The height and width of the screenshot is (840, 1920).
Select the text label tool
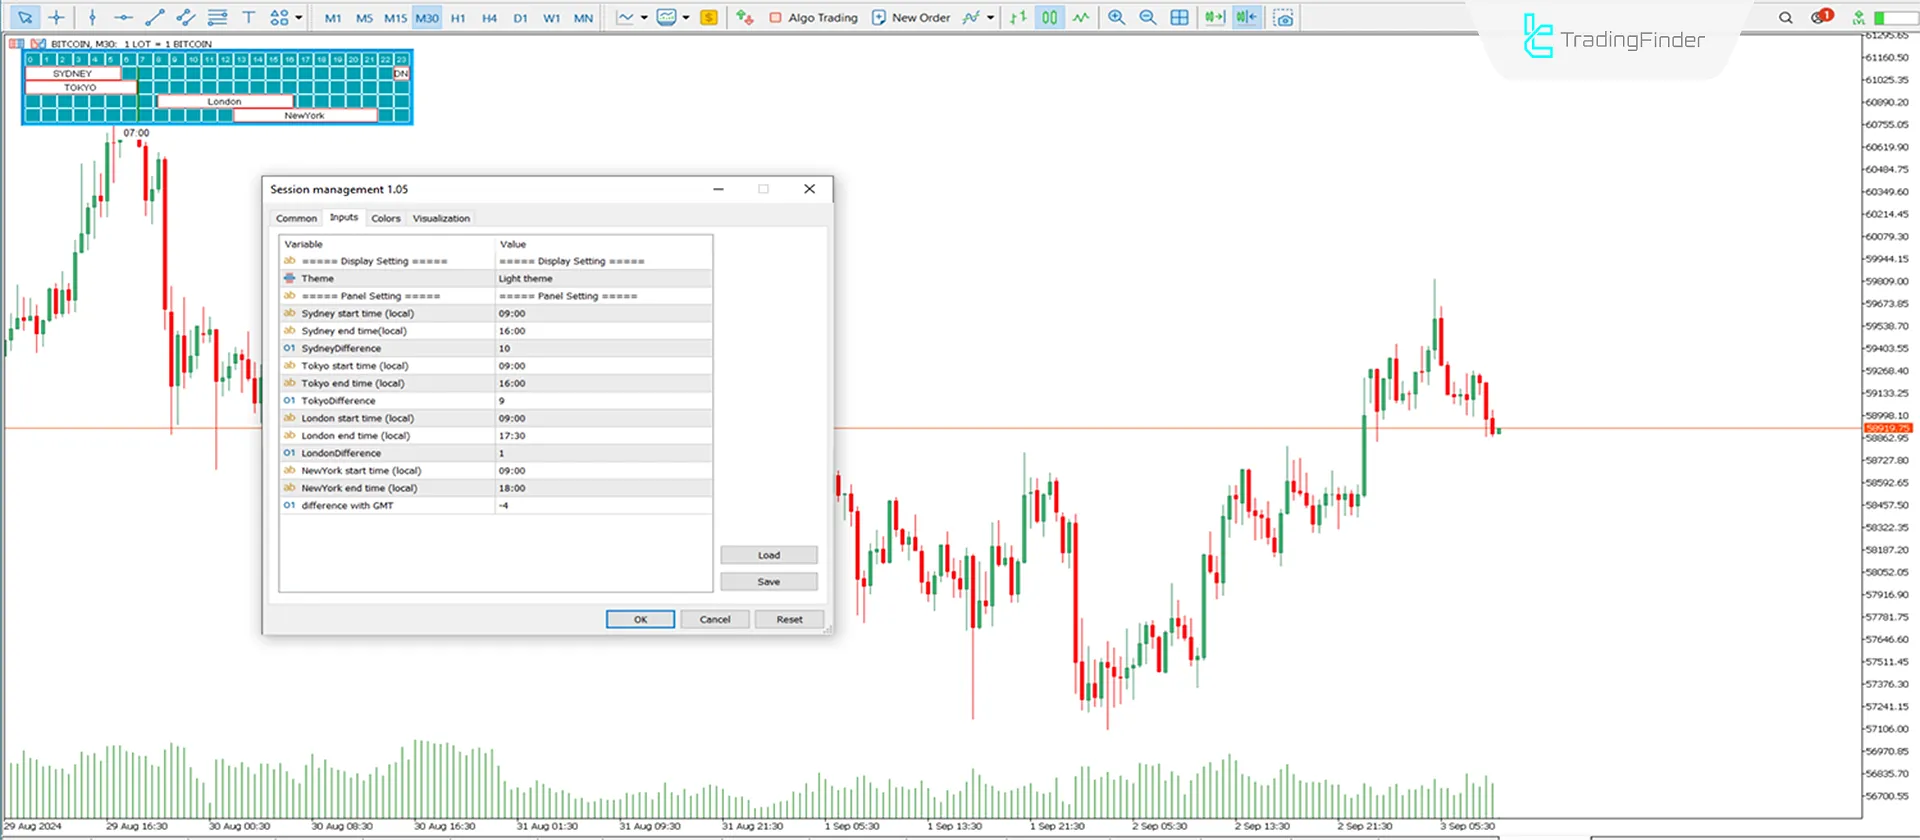(x=249, y=17)
